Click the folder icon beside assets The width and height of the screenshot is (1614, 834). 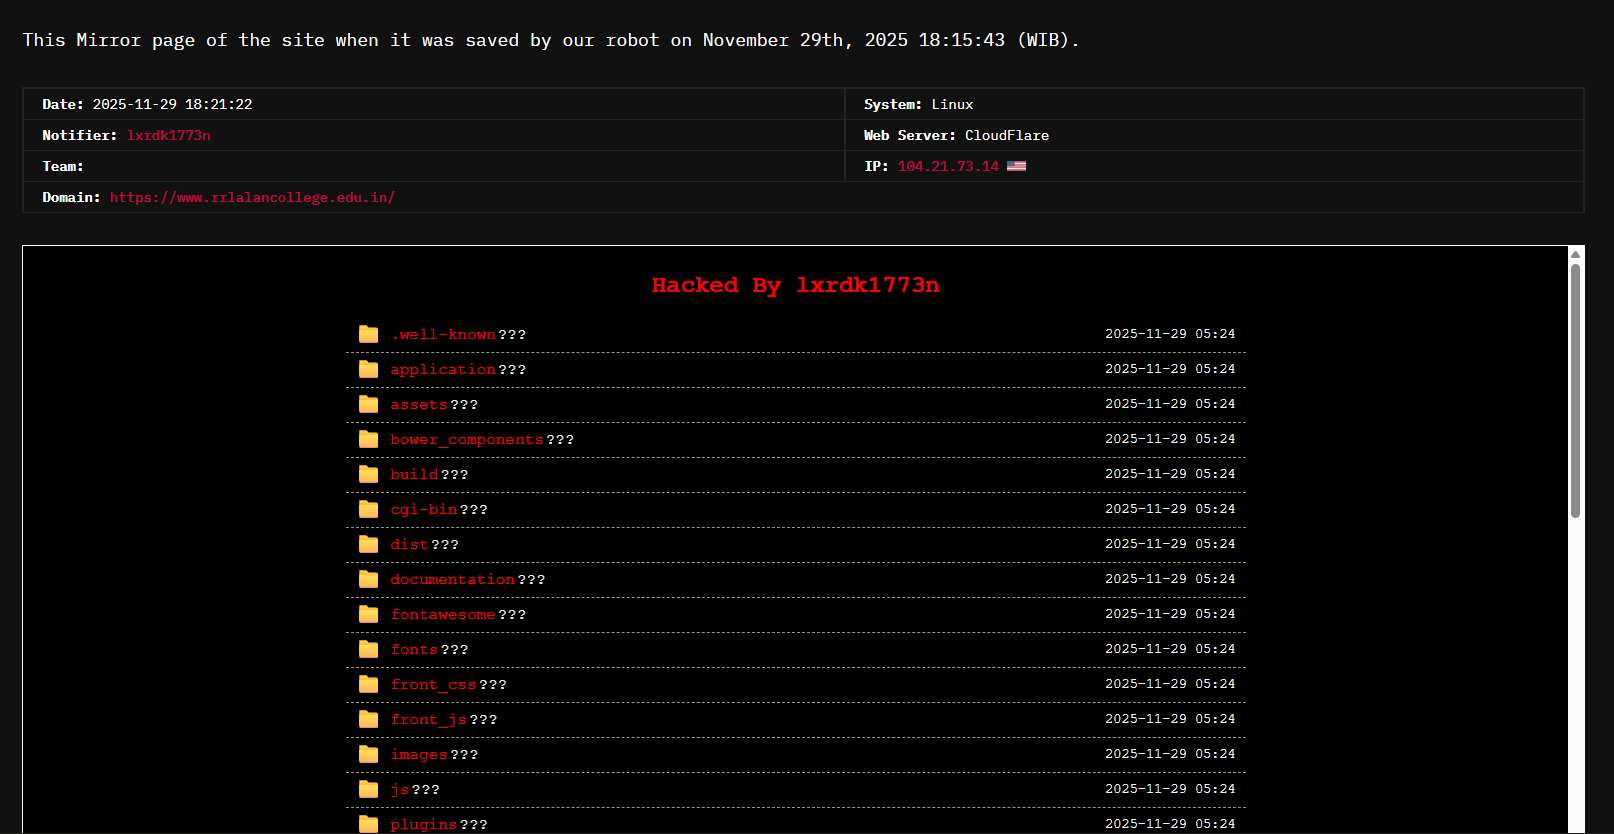click(368, 404)
